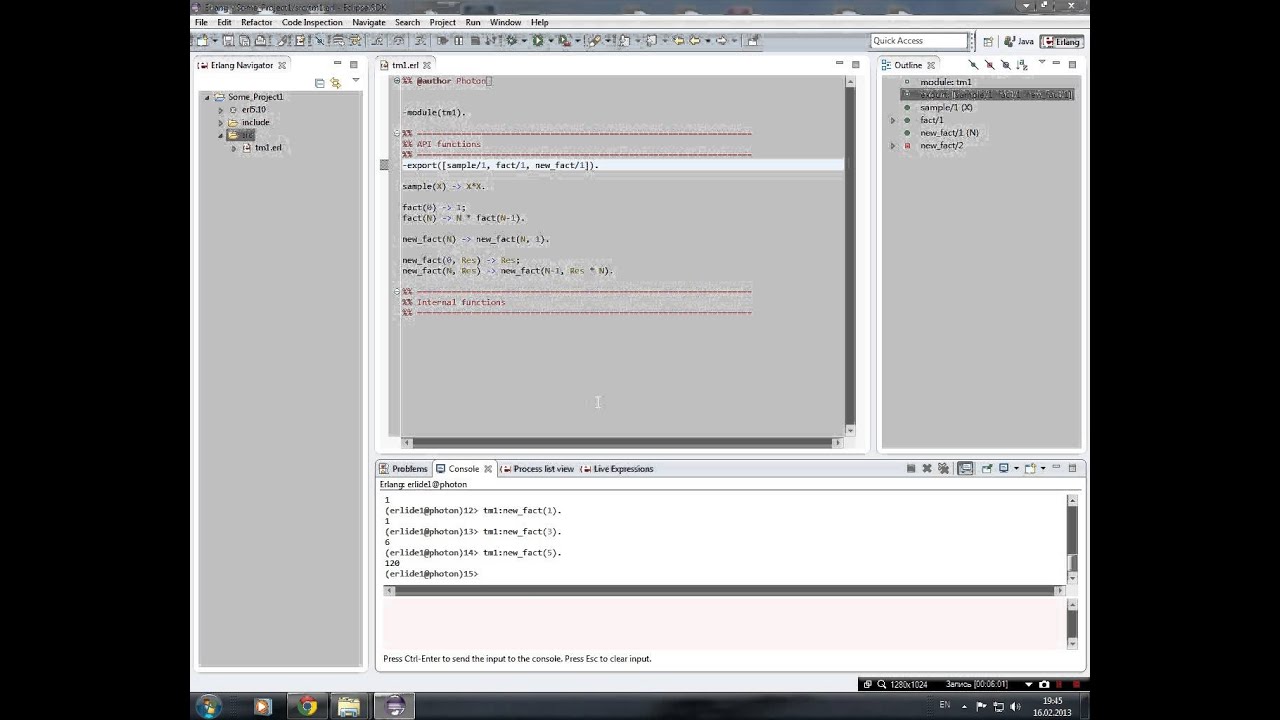The image size is (1280, 720).
Task: Click Link with Editor in Erlang Navigator
Action: [335, 82]
